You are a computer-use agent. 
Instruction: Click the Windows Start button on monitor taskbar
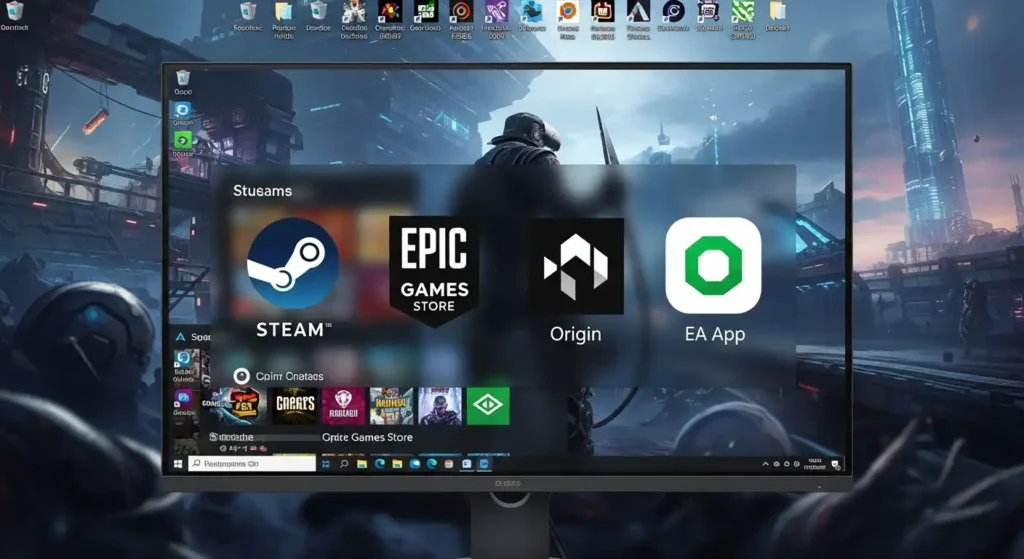point(178,464)
